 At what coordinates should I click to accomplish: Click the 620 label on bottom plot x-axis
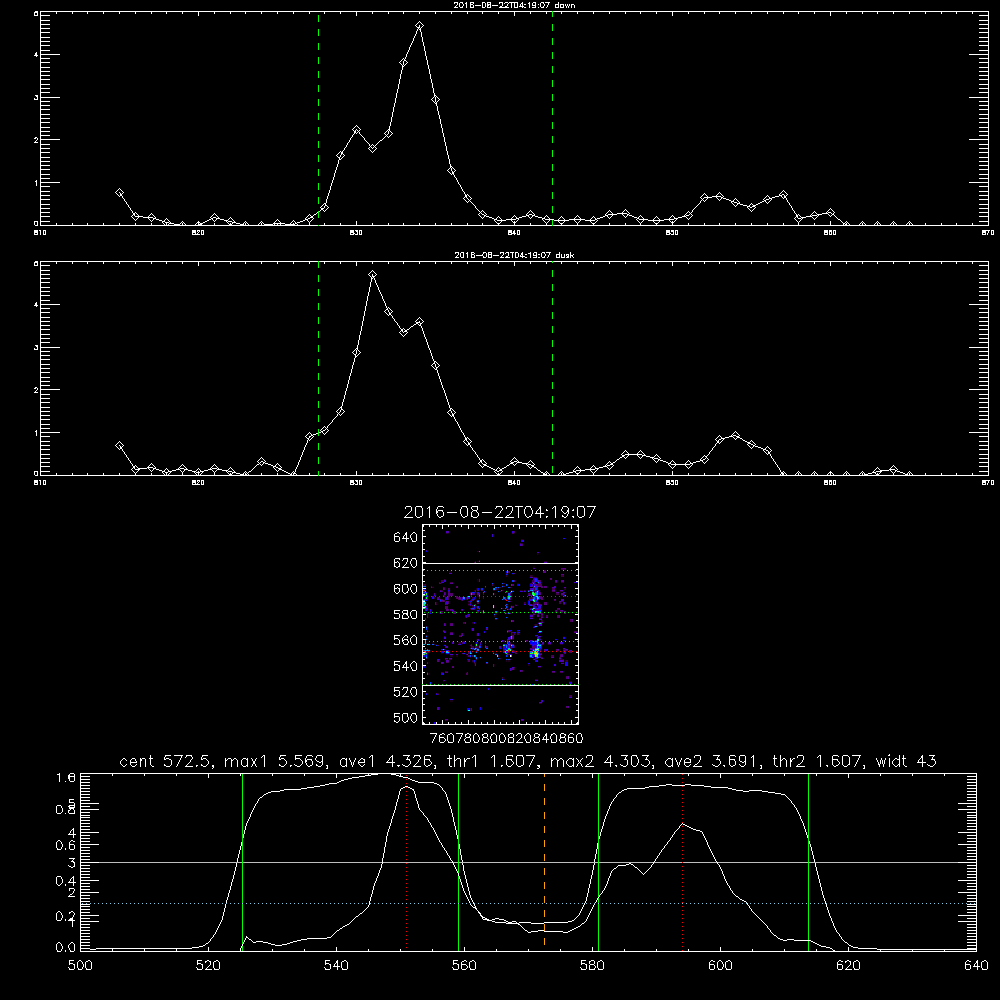click(848, 965)
